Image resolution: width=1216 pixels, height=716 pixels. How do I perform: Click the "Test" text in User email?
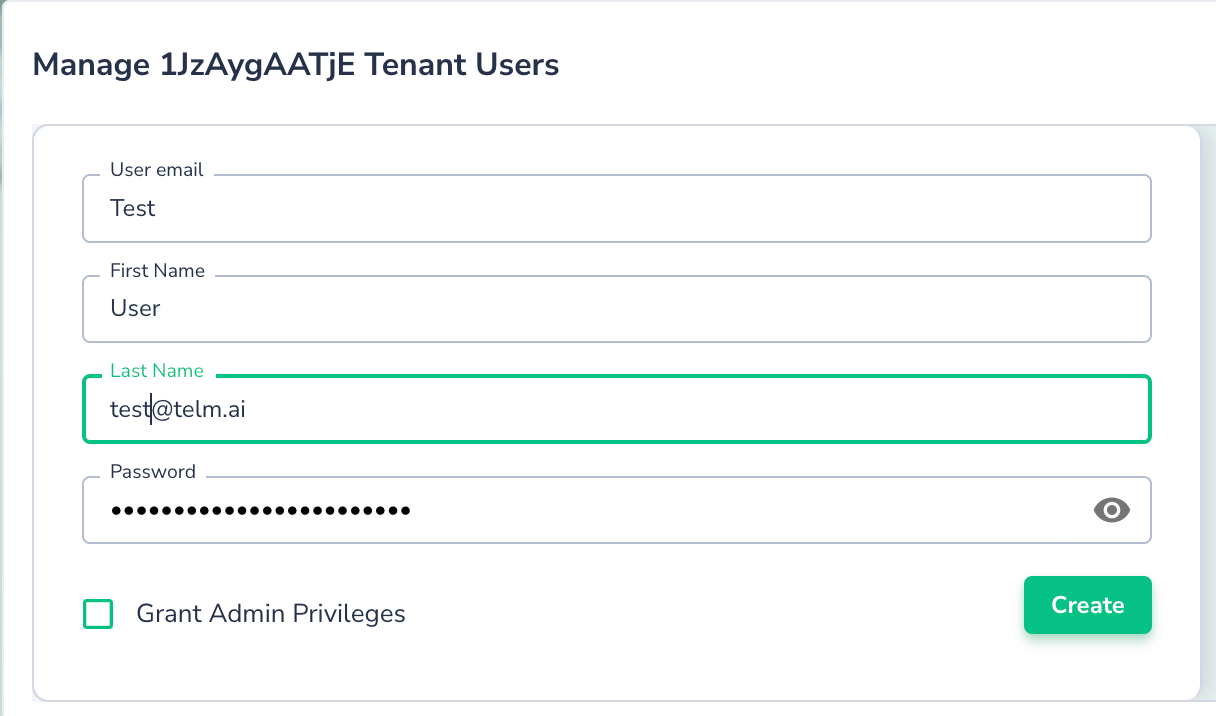point(133,209)
